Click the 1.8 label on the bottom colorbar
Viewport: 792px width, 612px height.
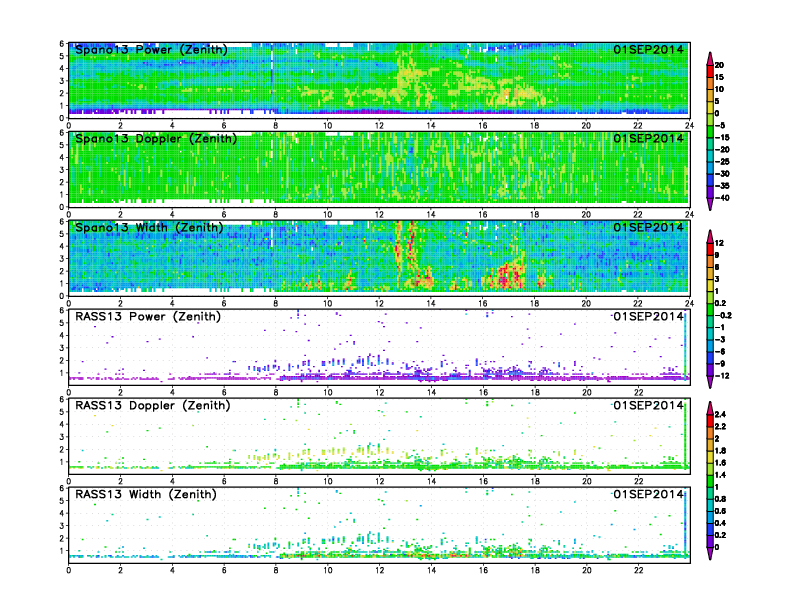721,450
